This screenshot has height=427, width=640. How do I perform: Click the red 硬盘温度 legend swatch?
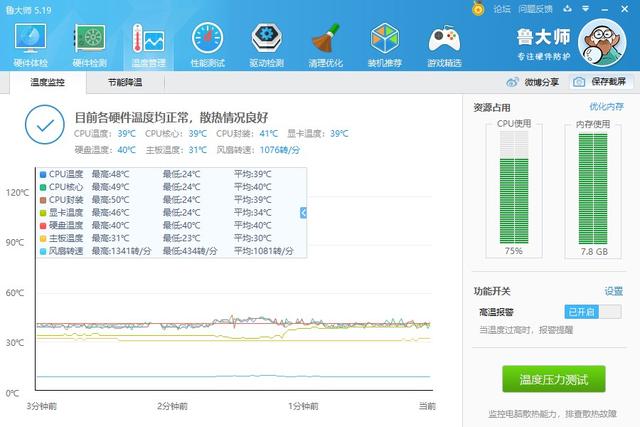point(43,226)
